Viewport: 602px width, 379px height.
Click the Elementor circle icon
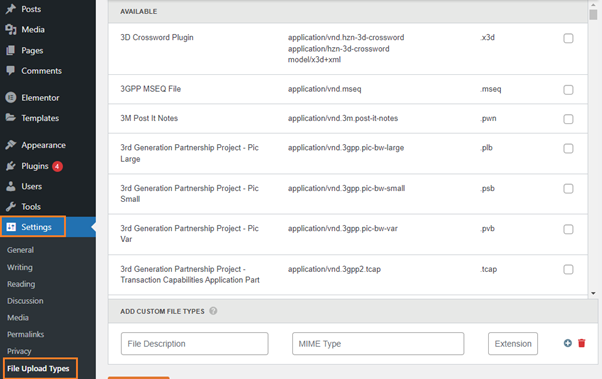pyautogui.click(x=11, y=98)
